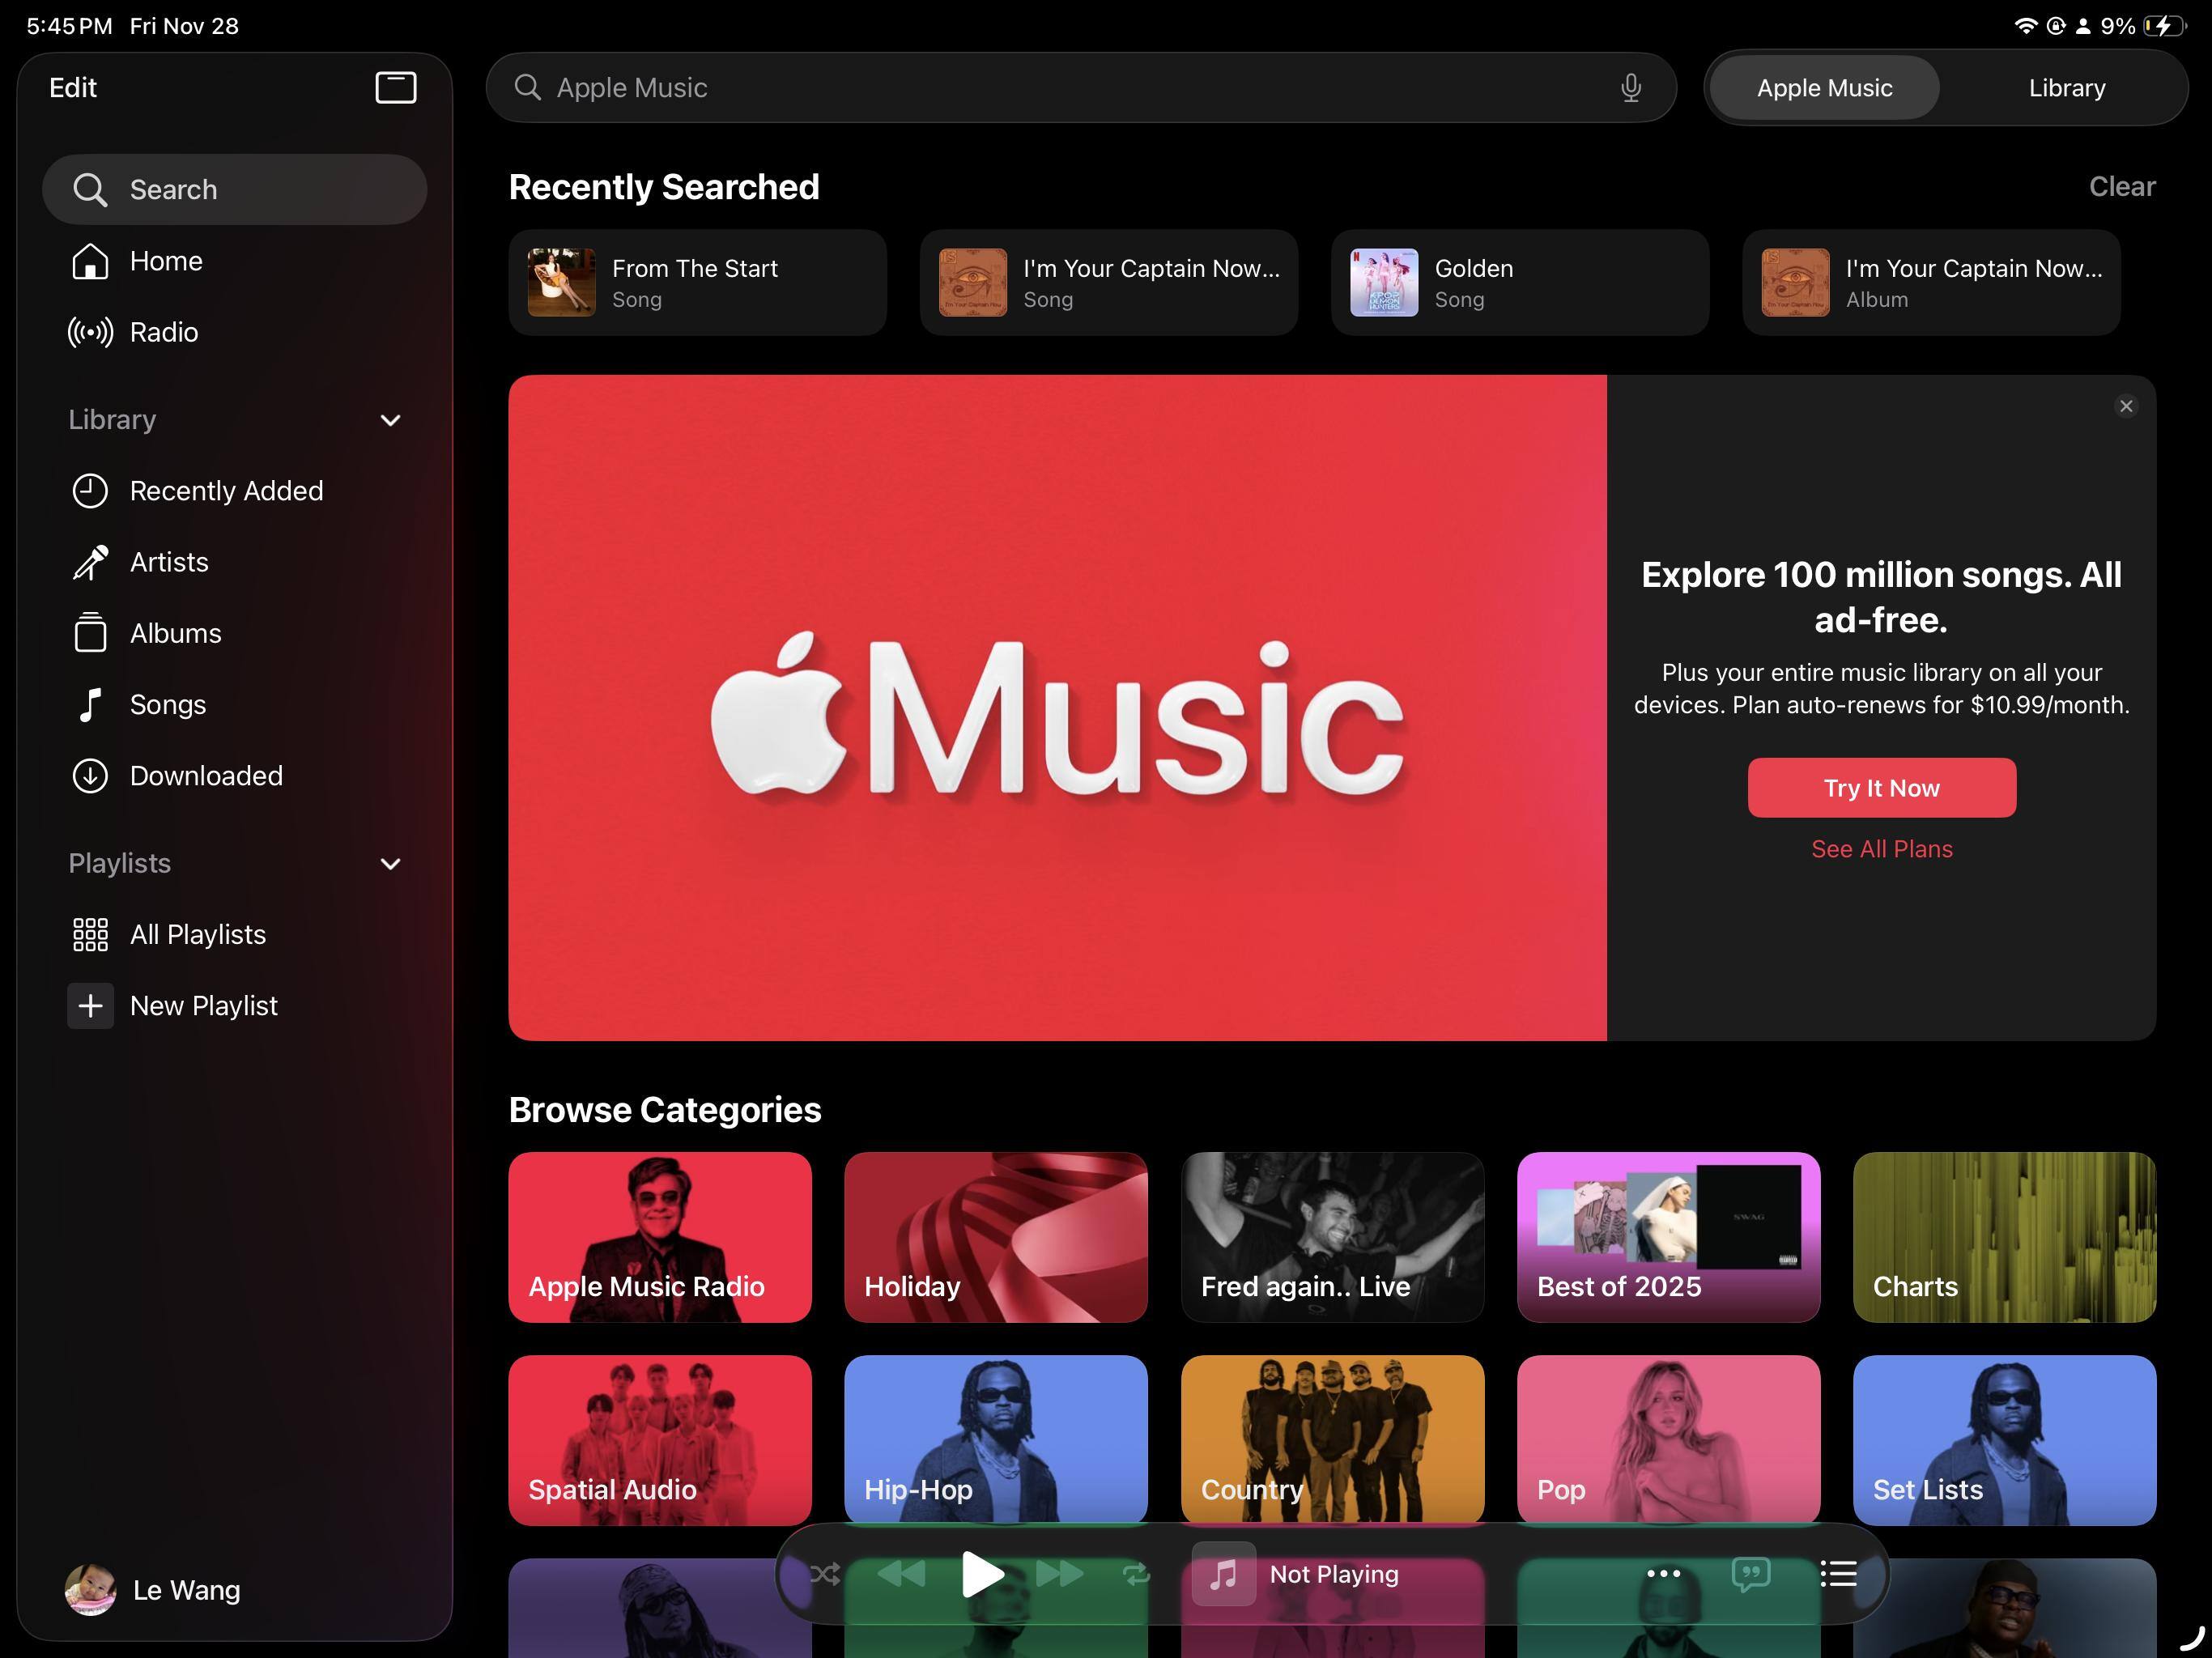
Task: Go to Recently Added in sidebar
Action: point(225,491)
